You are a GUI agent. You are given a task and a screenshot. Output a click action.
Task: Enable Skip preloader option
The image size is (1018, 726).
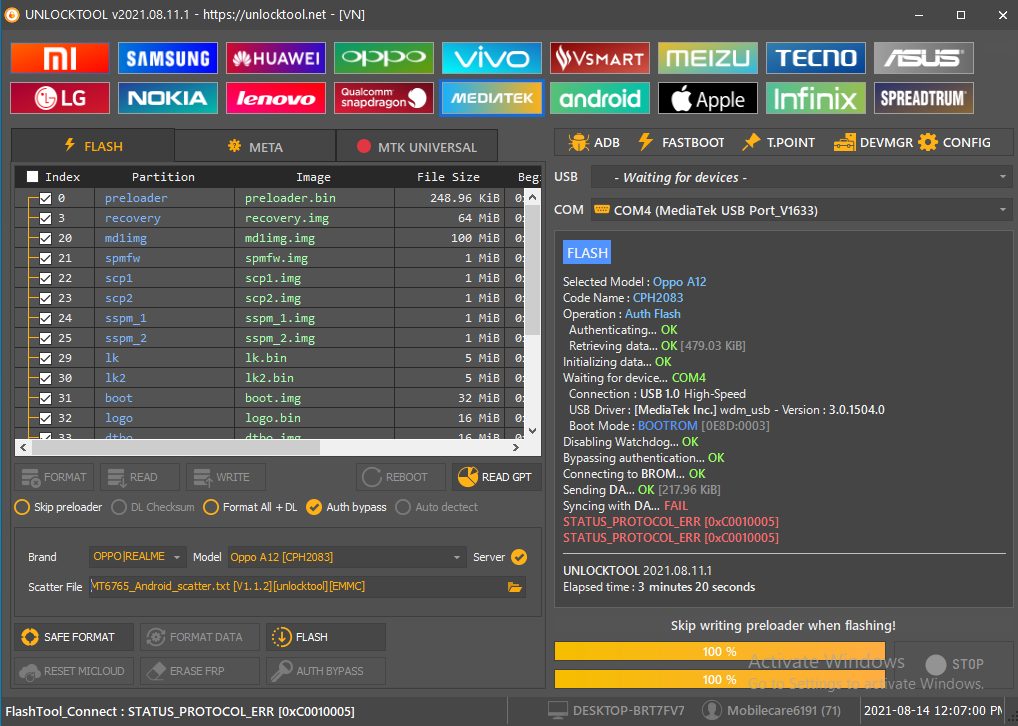(58, 507)
